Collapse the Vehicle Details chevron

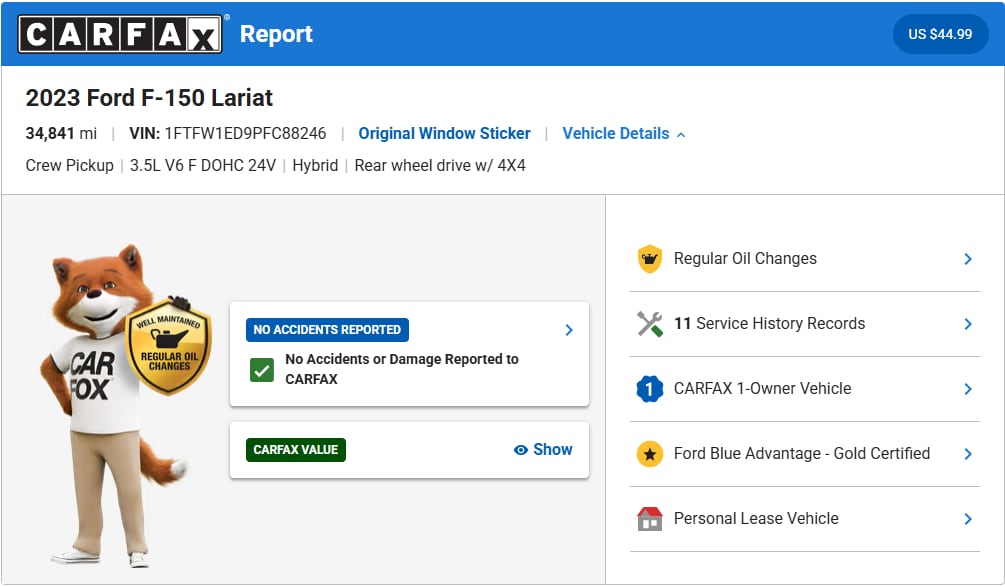pyautogui.click(x=681, y=135)
